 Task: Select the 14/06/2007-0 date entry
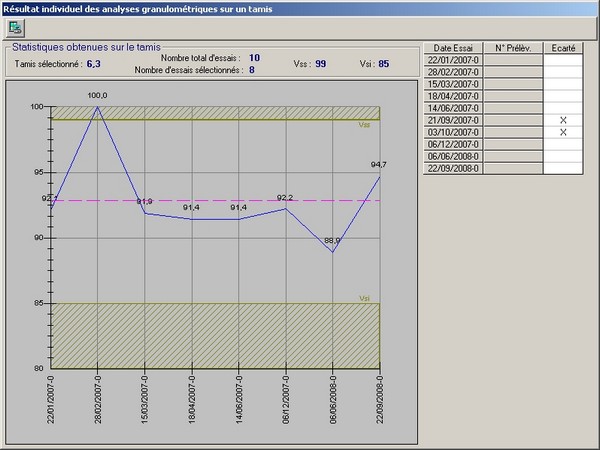point(453,108)
